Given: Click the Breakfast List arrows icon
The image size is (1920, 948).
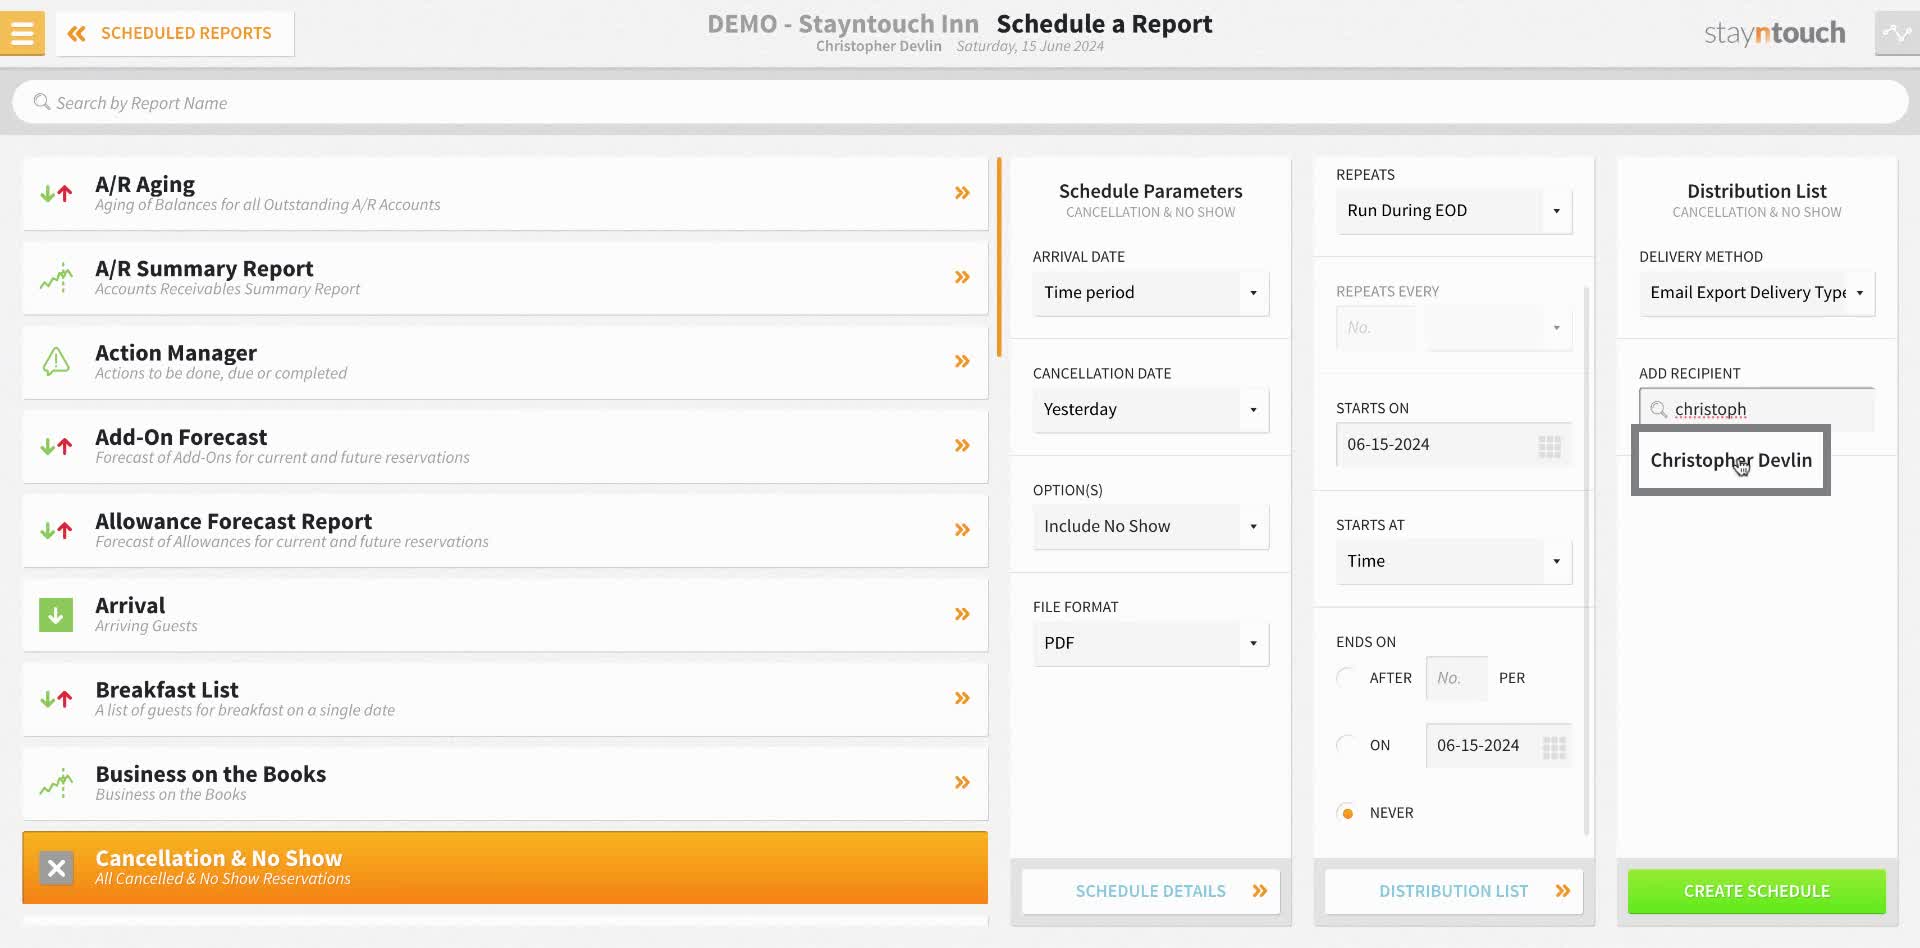Looking at the screenshot, I should 56,699.
